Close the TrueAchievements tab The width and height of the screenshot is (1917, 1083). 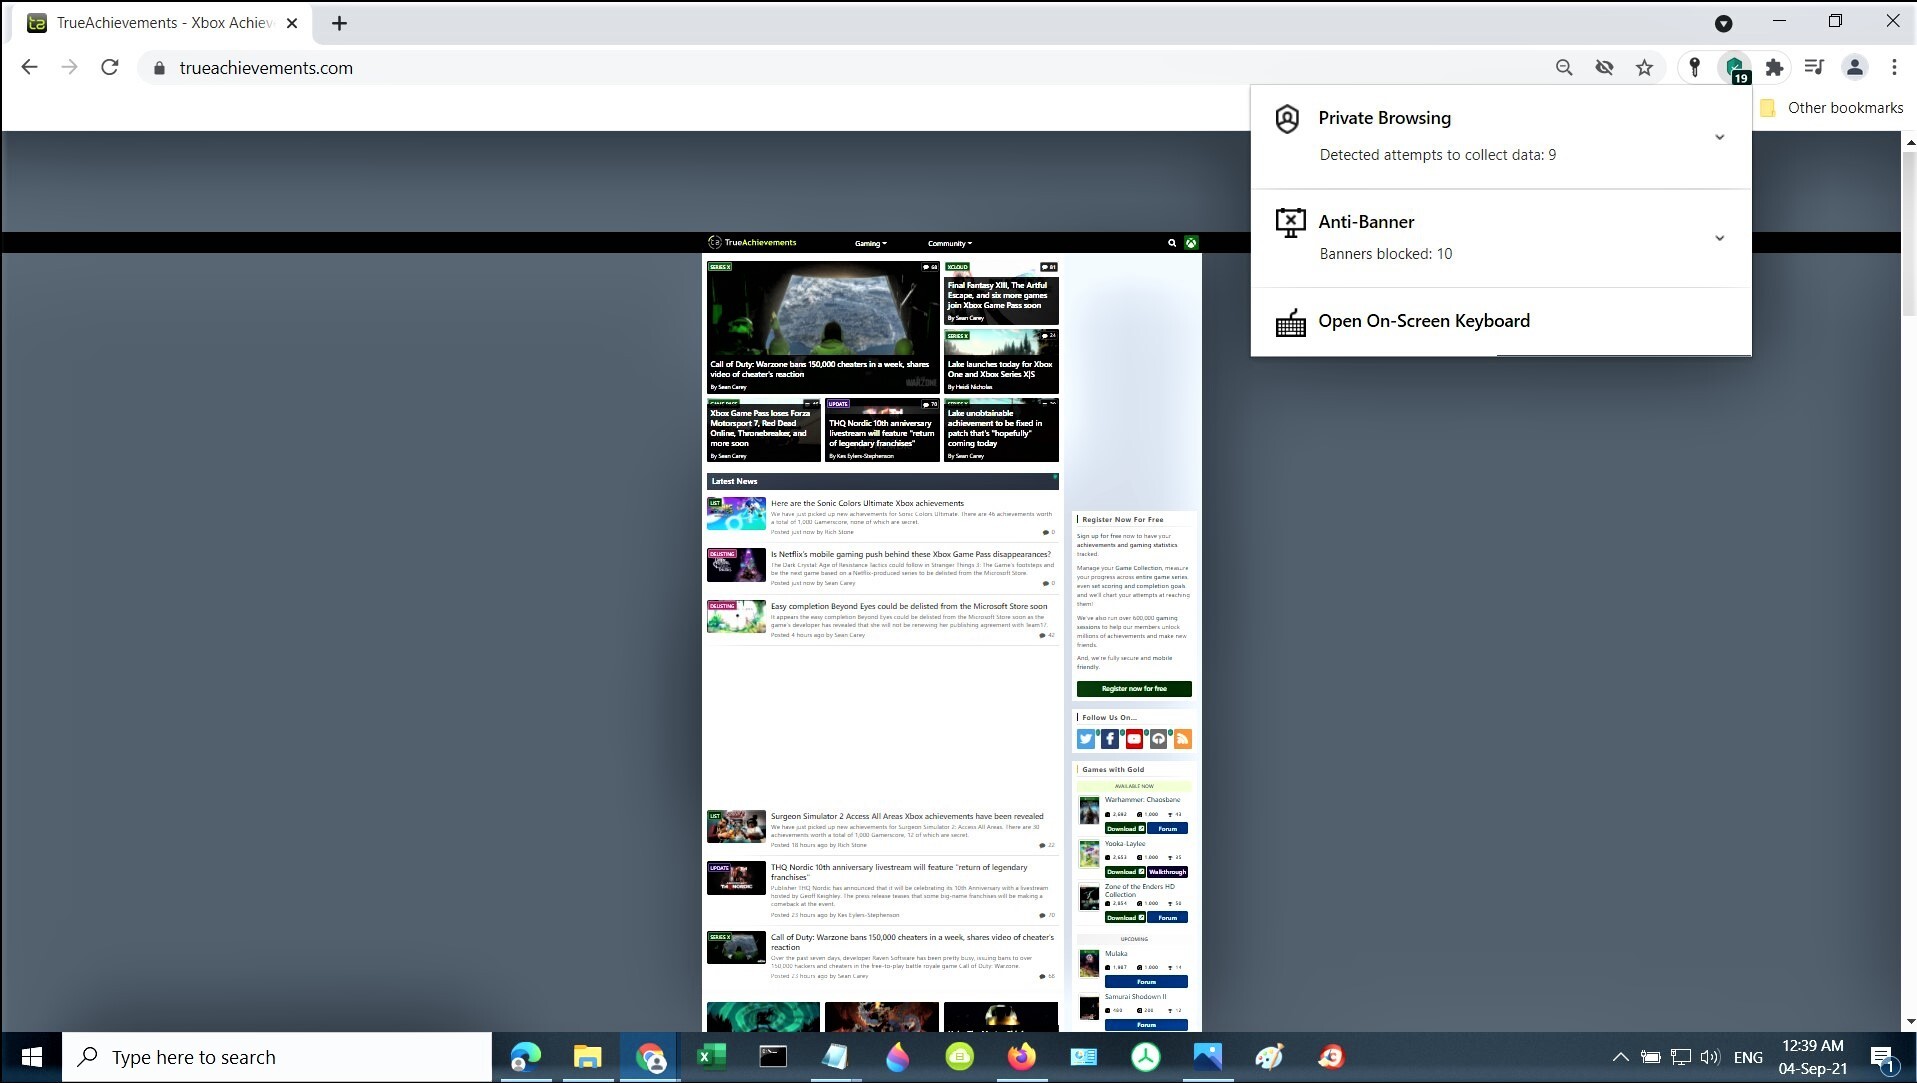292,23
